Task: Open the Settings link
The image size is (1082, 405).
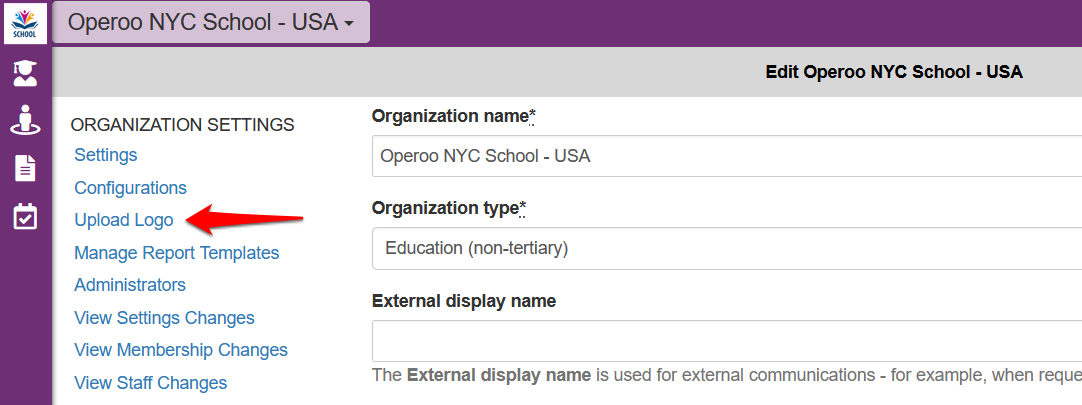Action: [106, 155]
